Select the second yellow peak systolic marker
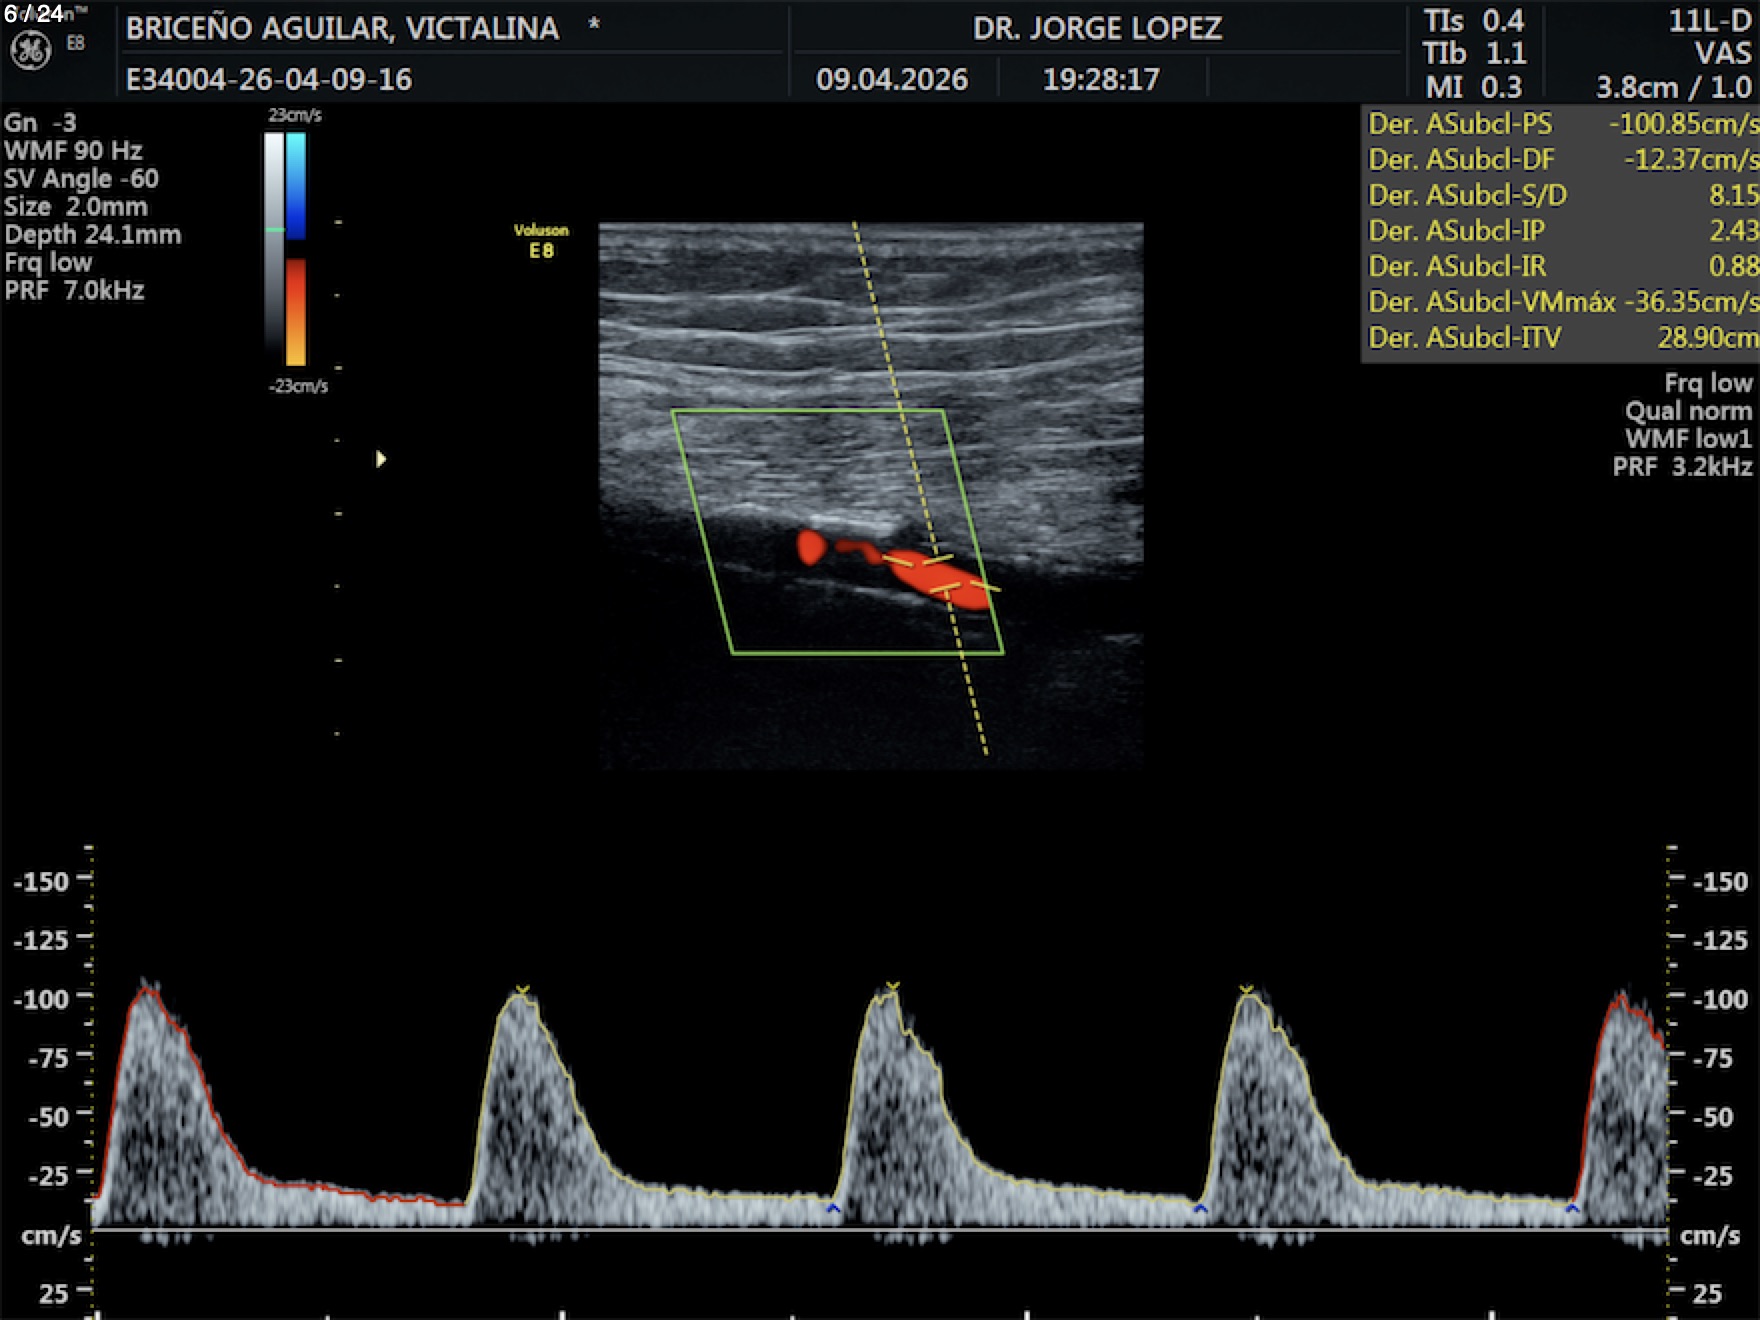 tap(892, 987)
